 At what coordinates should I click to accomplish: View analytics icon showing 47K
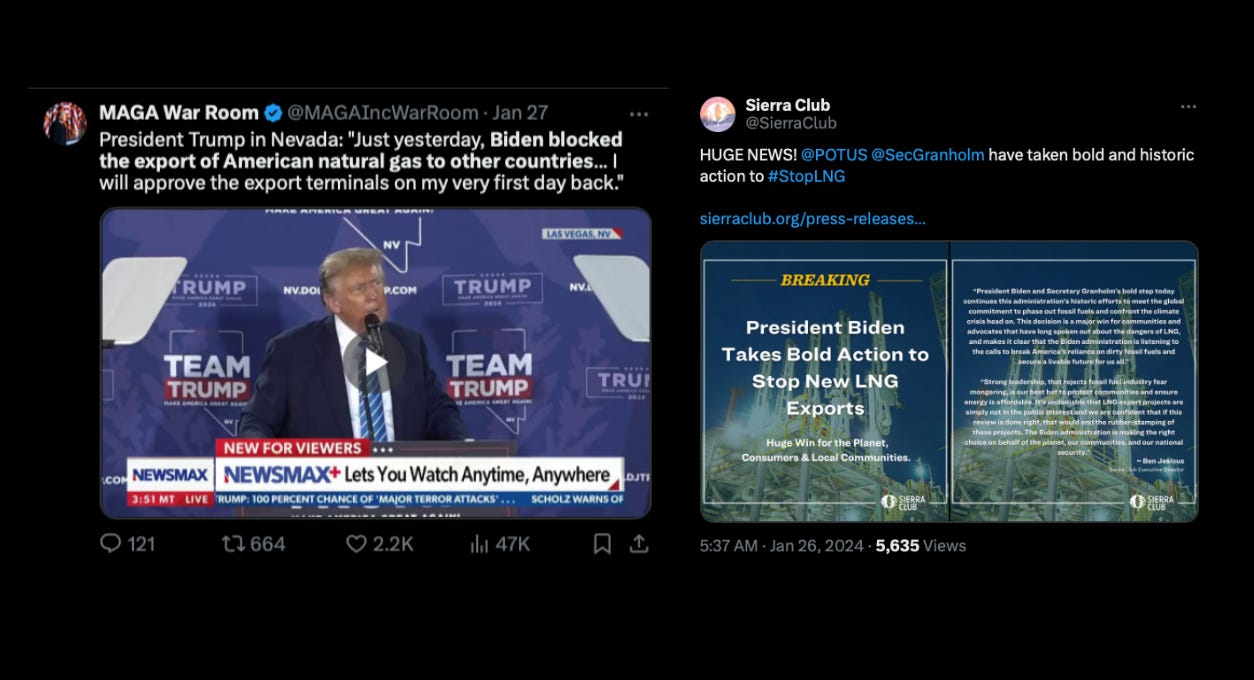point(479,543)
